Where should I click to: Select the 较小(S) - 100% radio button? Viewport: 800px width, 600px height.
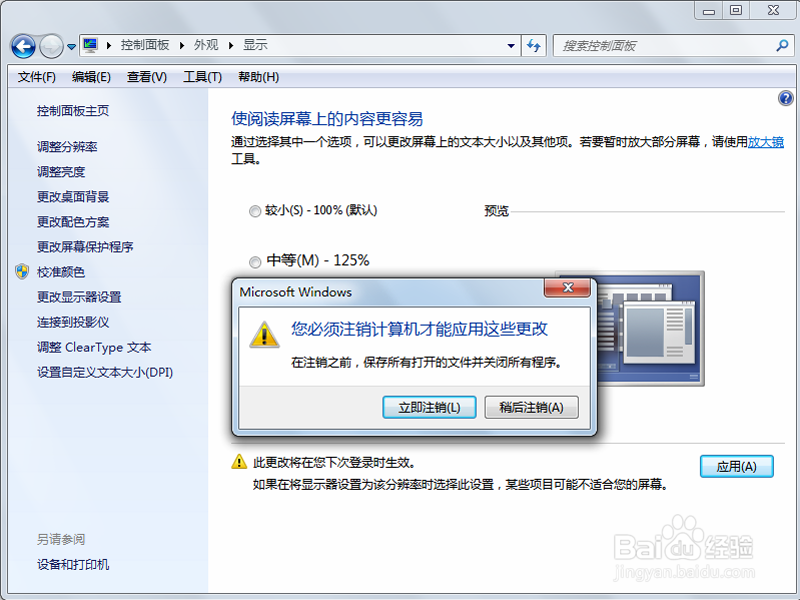pyautogui.click(x=255, y=211)
